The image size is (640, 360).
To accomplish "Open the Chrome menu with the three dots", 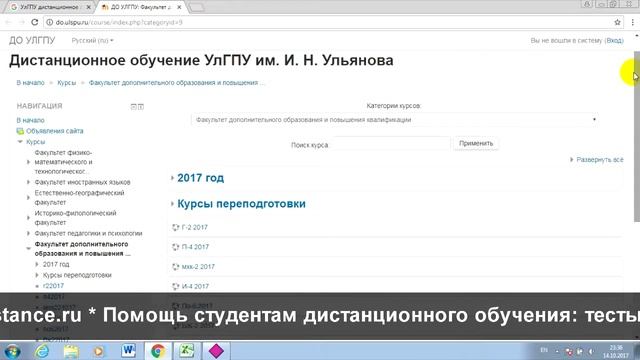I will click(x=633, y=22).
